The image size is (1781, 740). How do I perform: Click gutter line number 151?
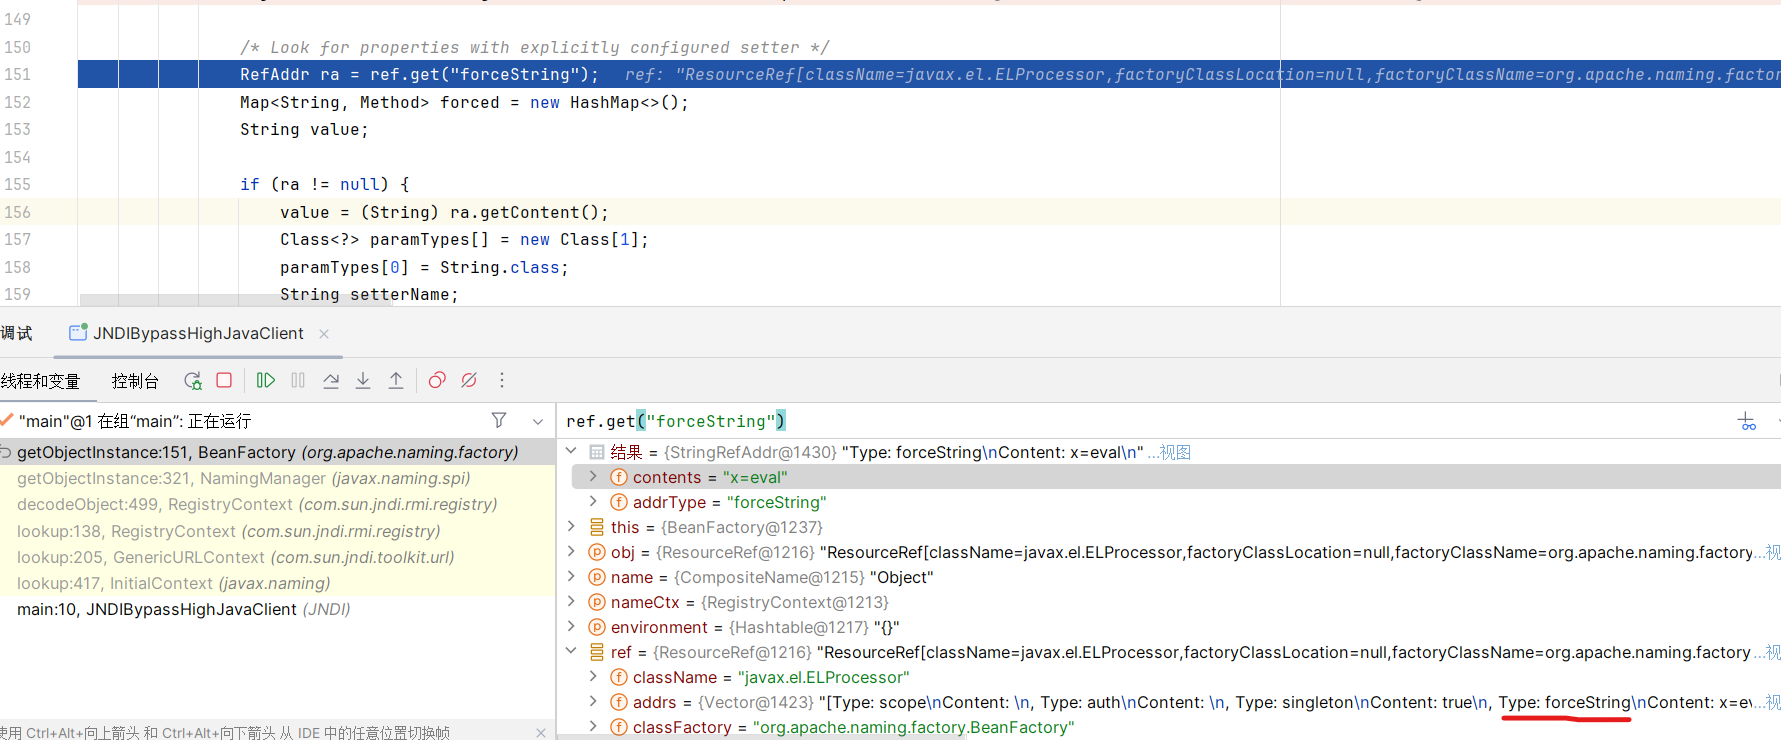pyautogui.click(x=18, y=74)
